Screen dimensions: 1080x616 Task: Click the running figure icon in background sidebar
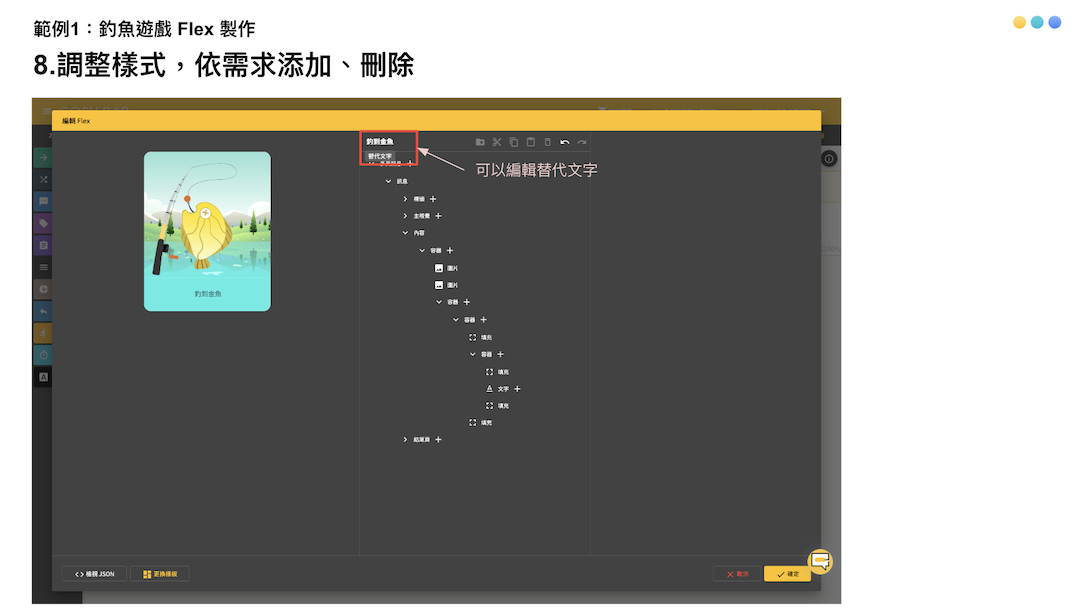(x=43, y=333)
